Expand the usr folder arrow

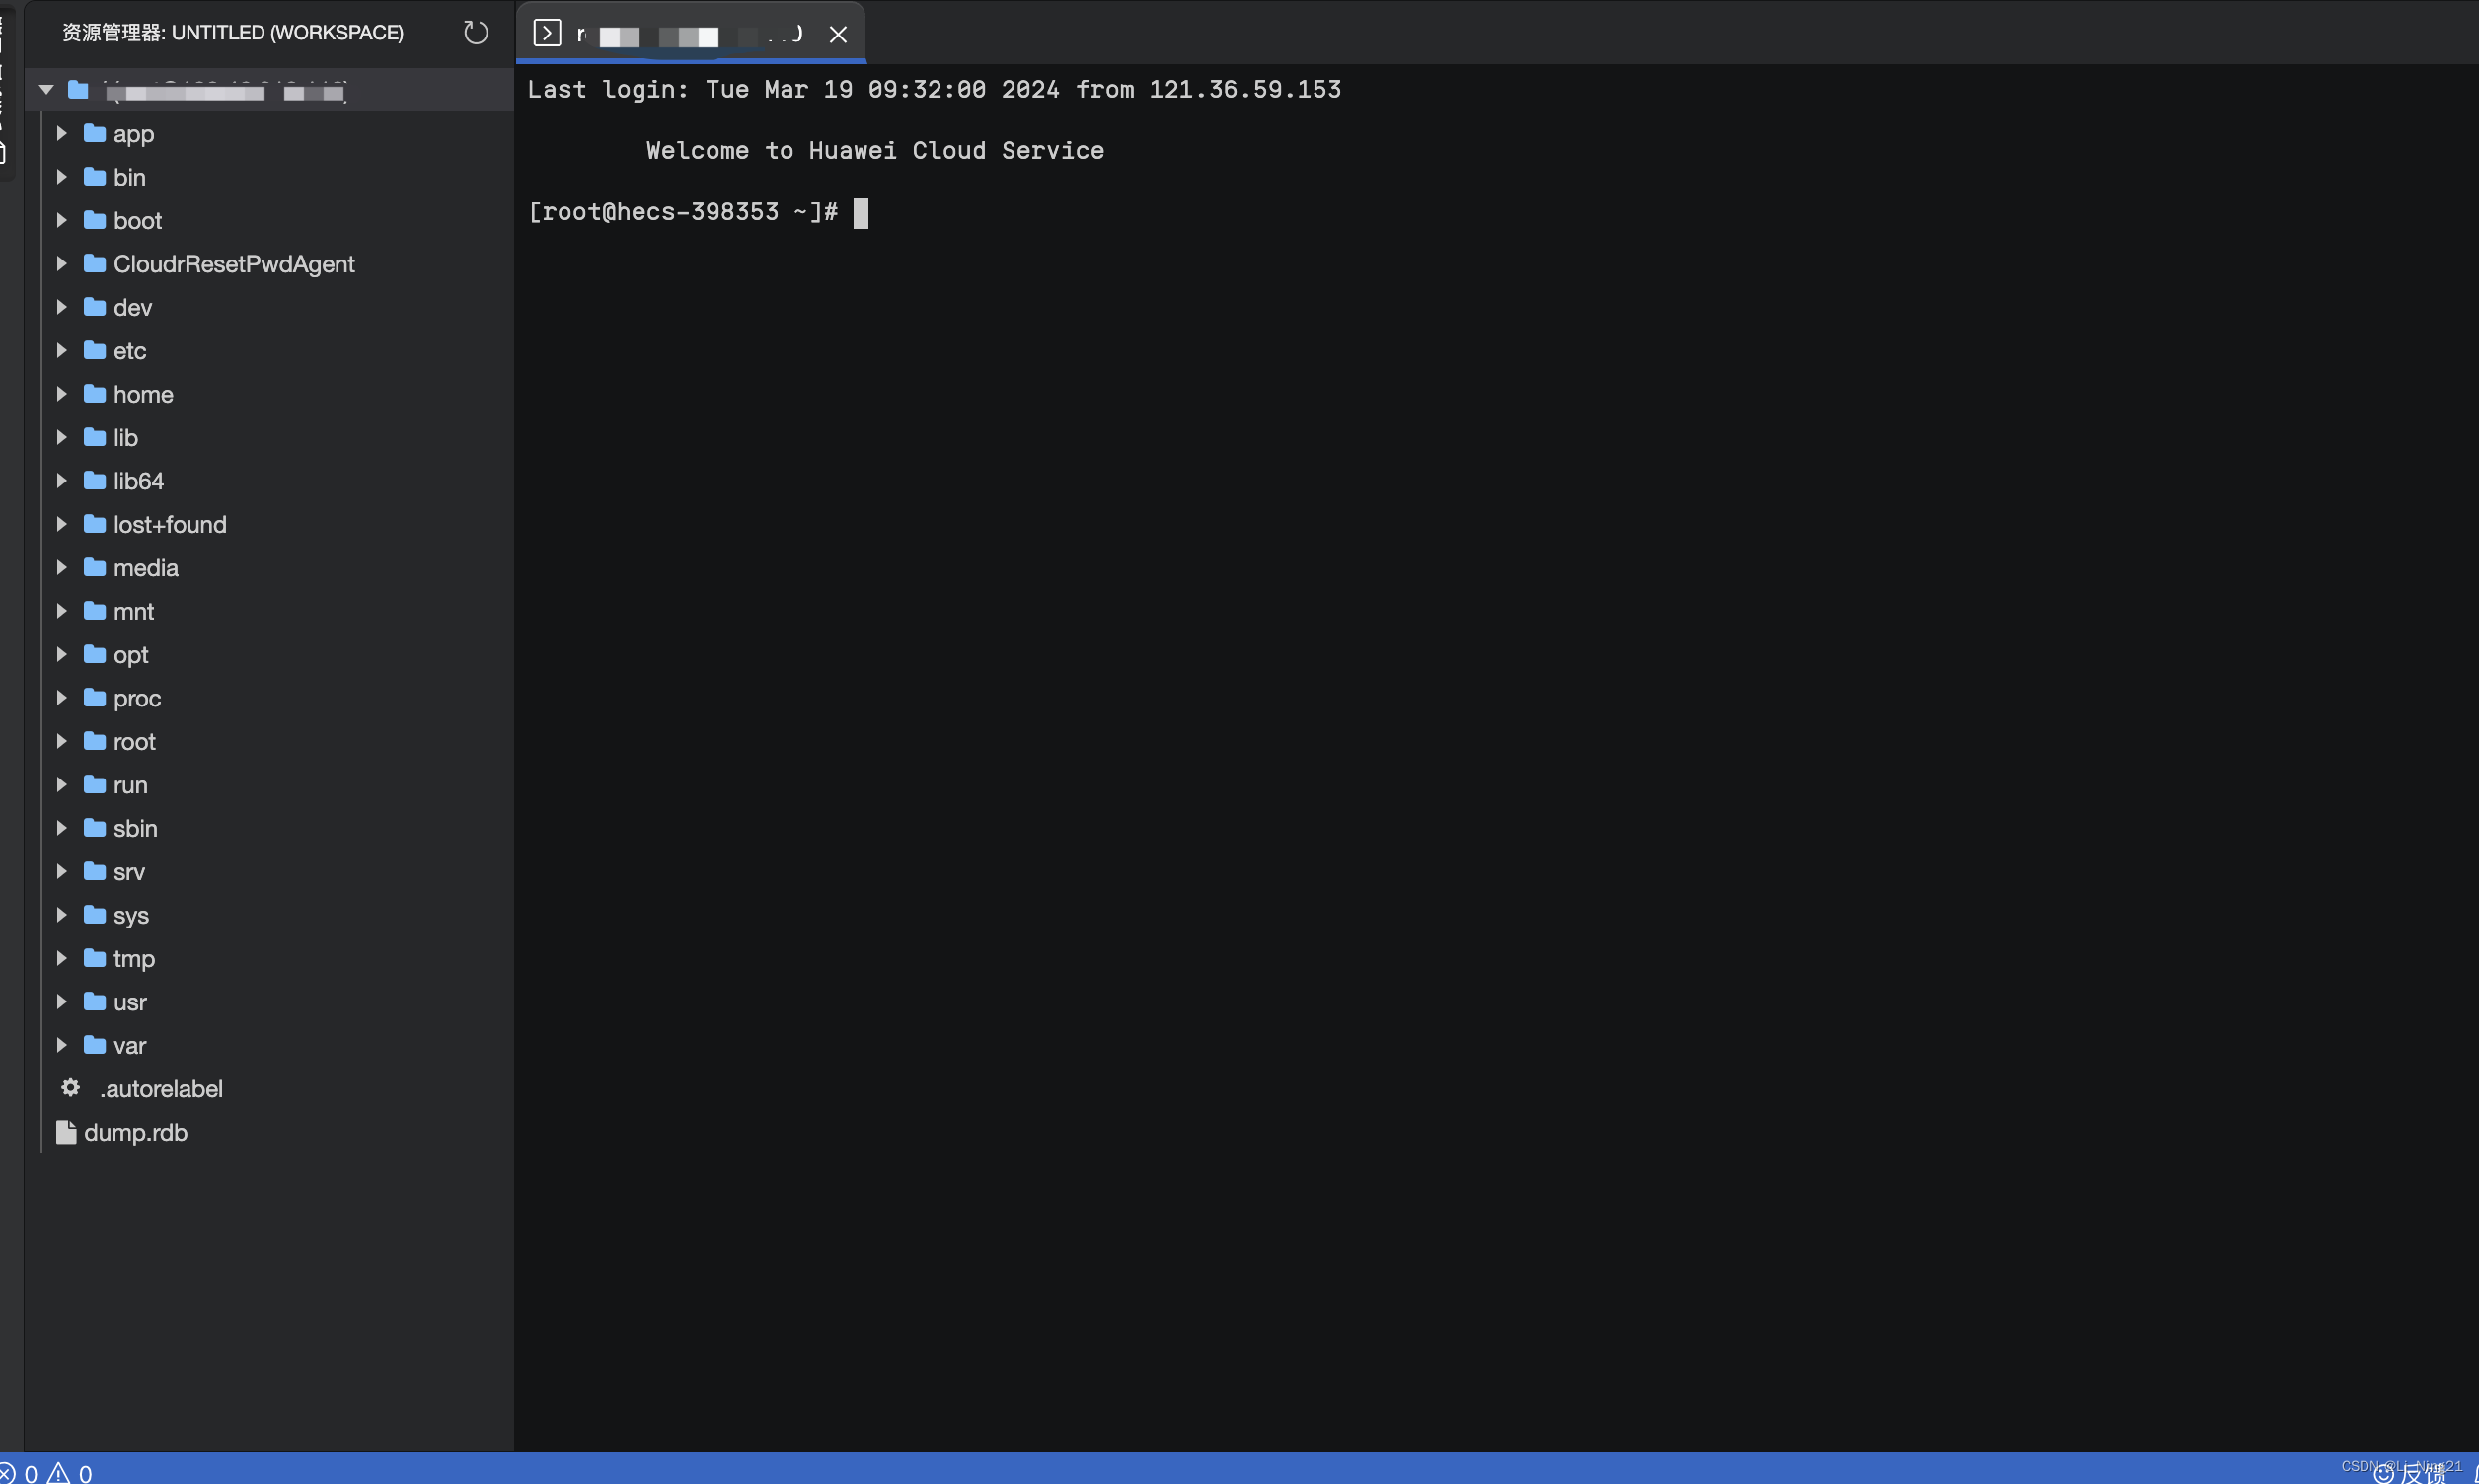pos(61,1002)
